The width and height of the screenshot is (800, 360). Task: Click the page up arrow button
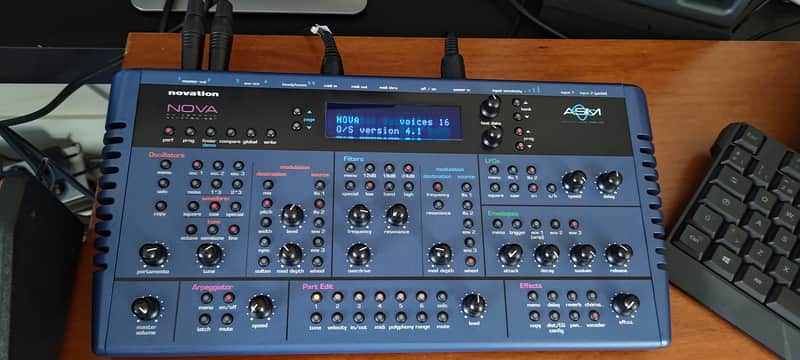pyautogui.click(x=297, y=112)
